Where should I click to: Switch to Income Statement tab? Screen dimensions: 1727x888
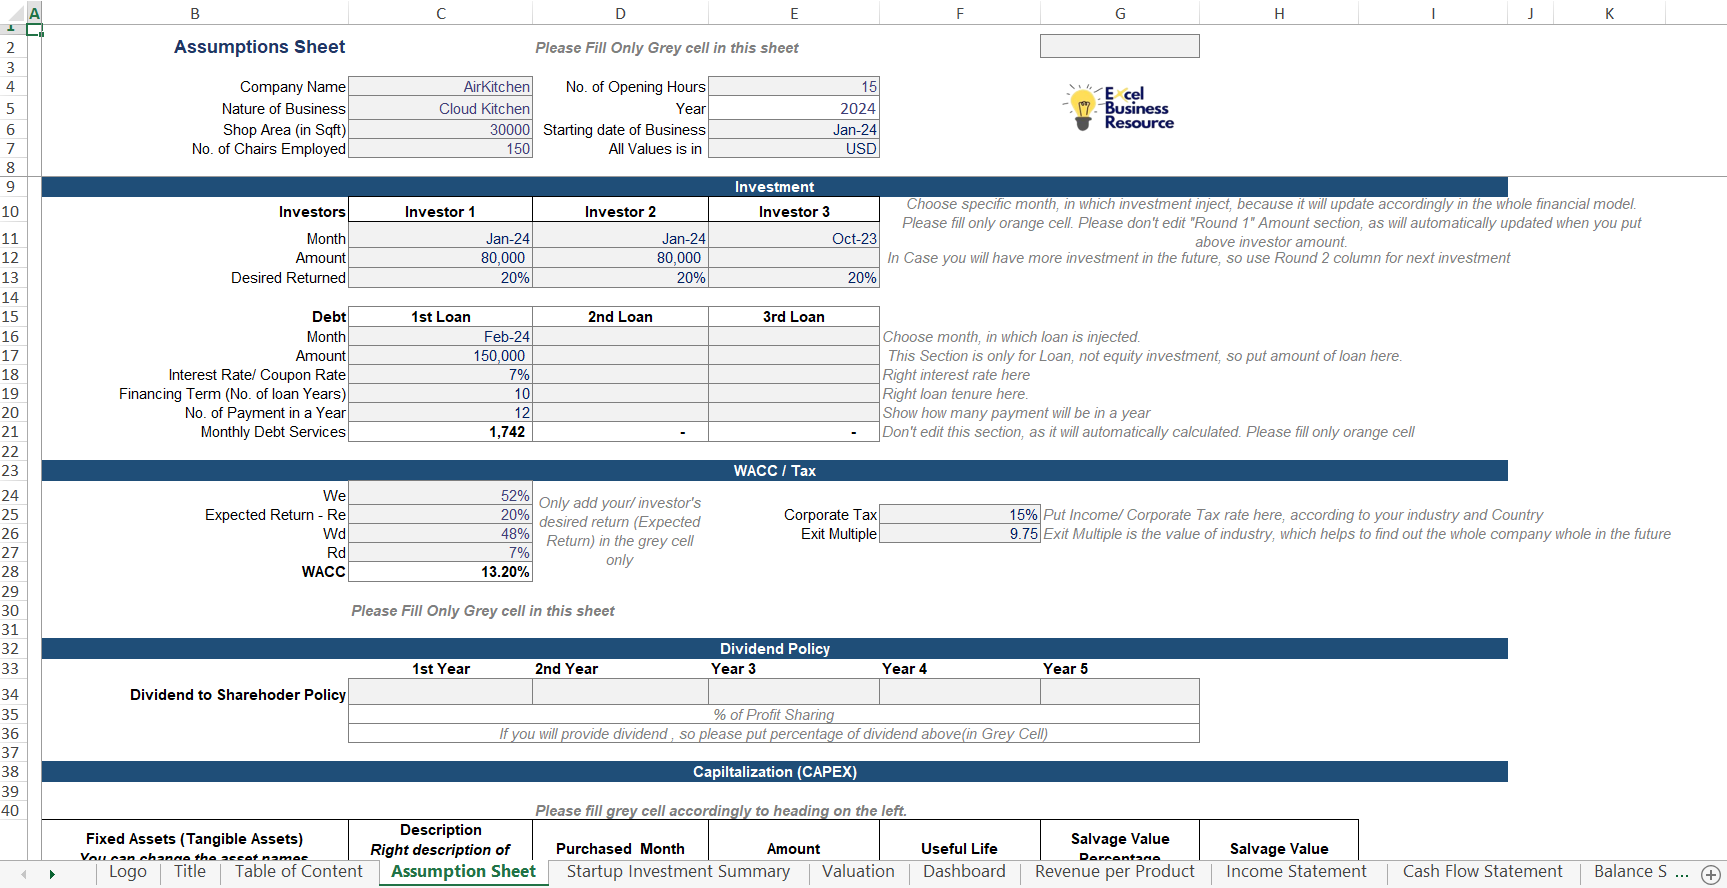click(1296, 872)
